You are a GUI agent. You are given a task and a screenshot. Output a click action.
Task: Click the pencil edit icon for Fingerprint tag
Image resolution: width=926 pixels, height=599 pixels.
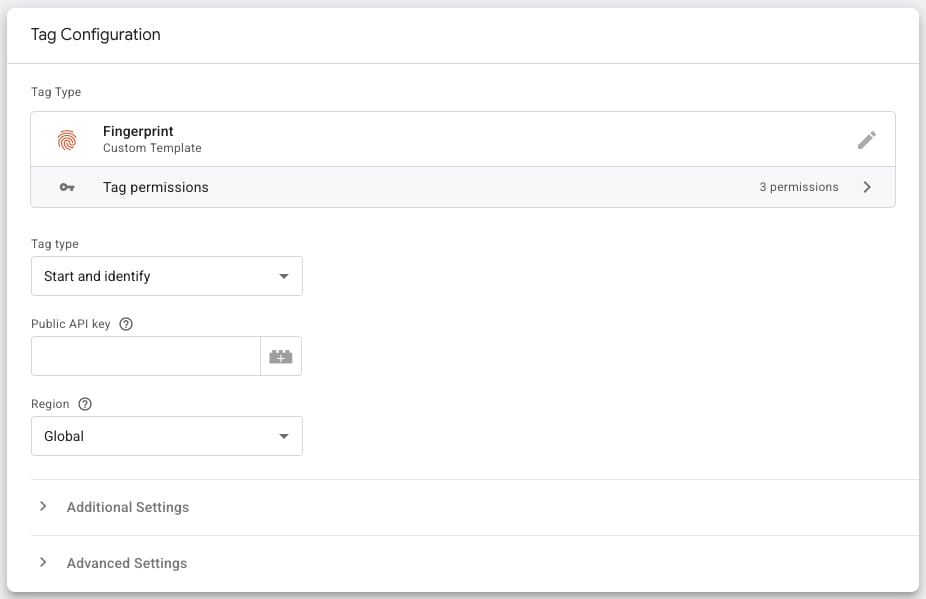pyautogui.click(x=866, y=140)
